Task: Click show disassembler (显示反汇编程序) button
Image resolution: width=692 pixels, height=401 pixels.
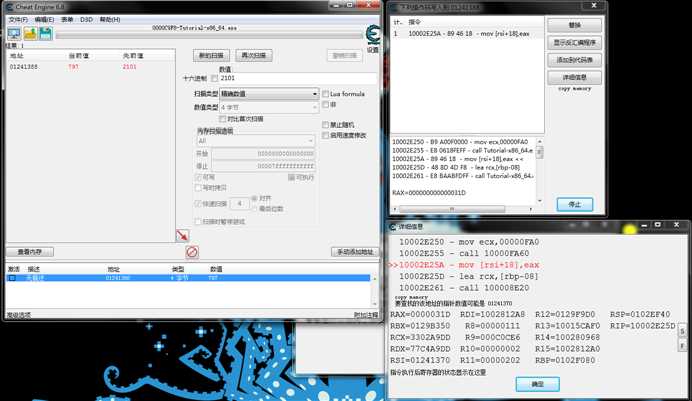Action: coord(574,43)
